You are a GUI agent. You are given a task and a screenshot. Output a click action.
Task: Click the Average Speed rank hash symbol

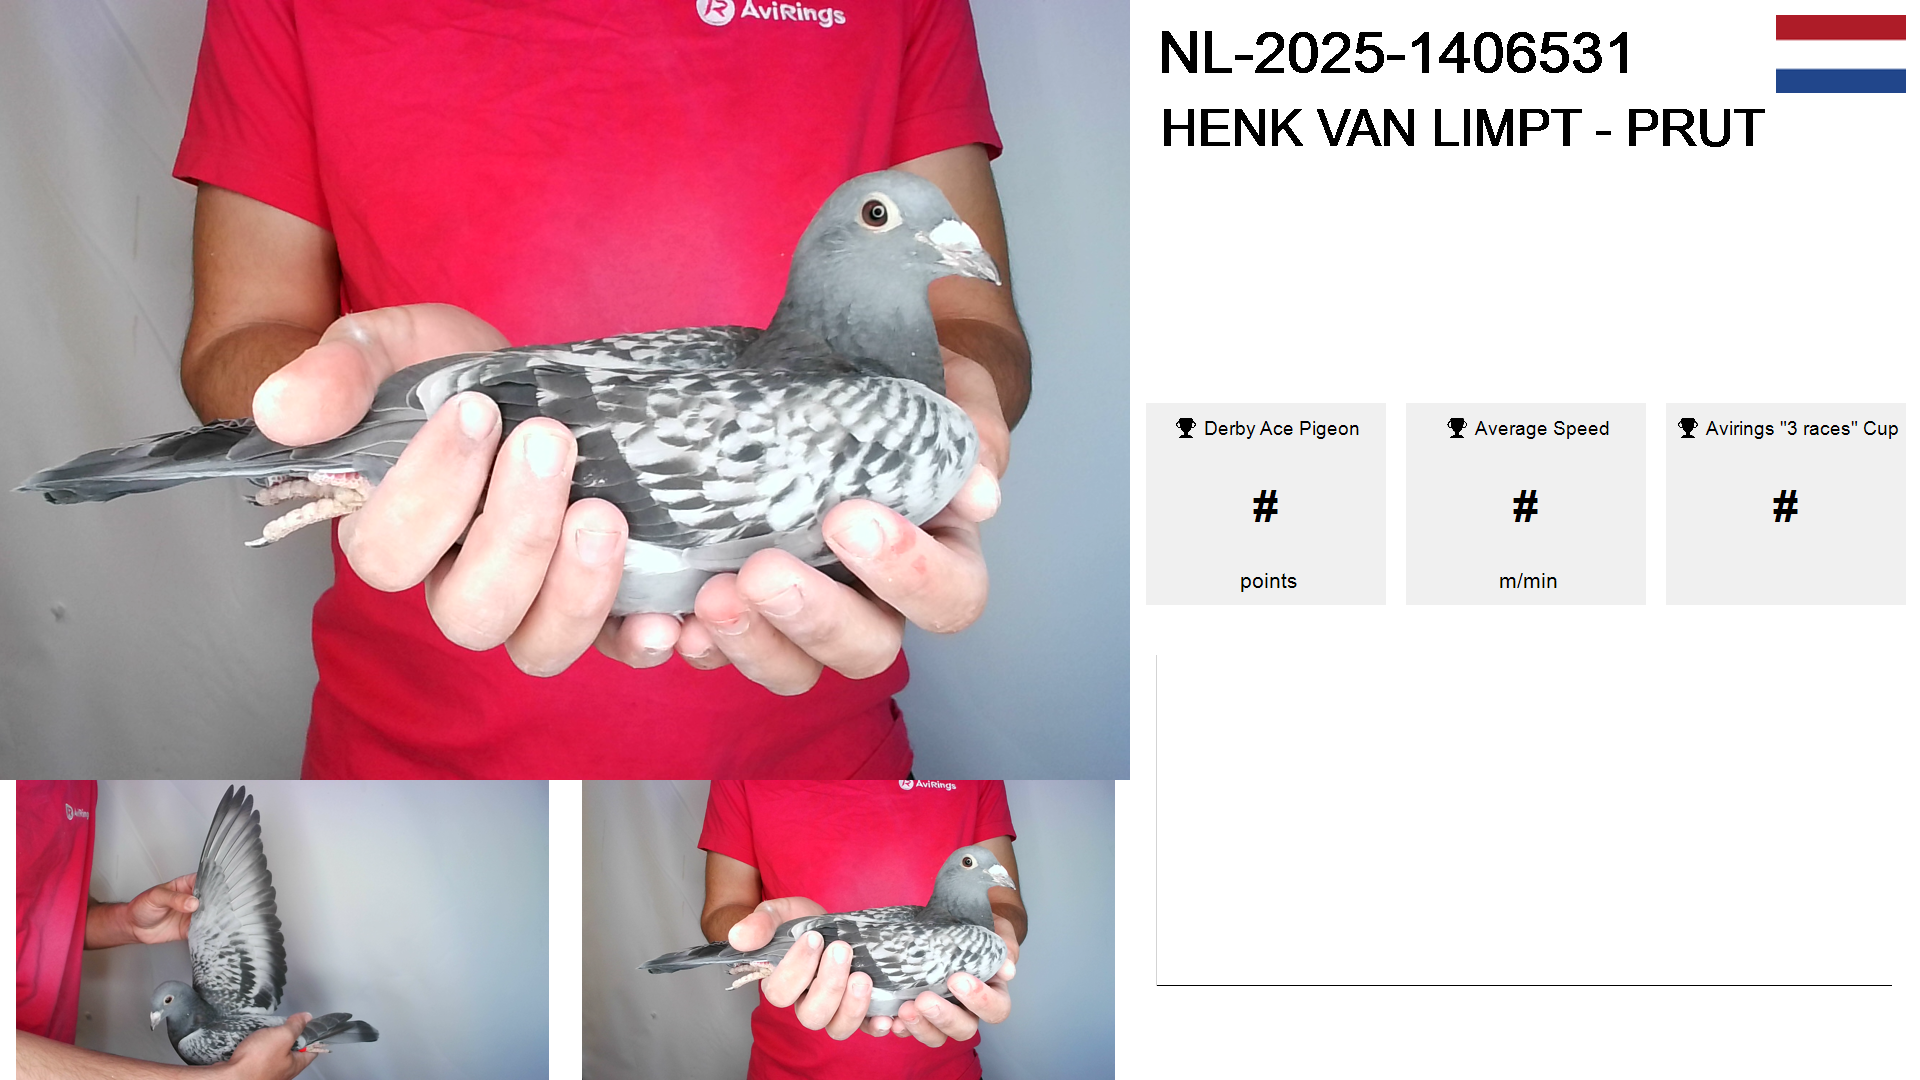[1526, 507]
